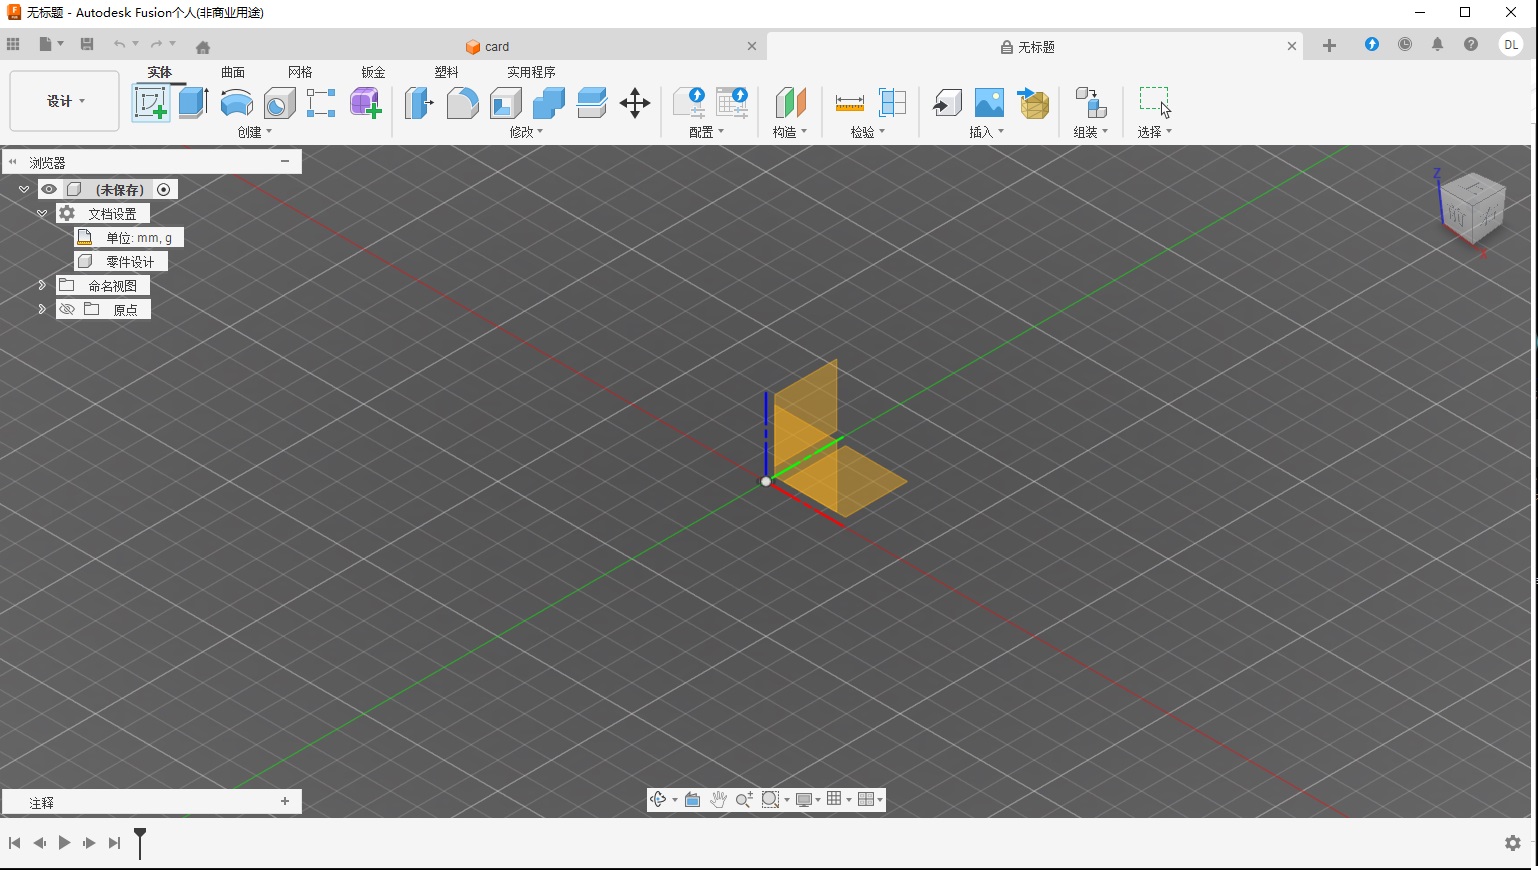Viewport: 1538px width, 870px height.
Task: Click the plus to add a 注释 comment
Action: click(x=285, y=801)
